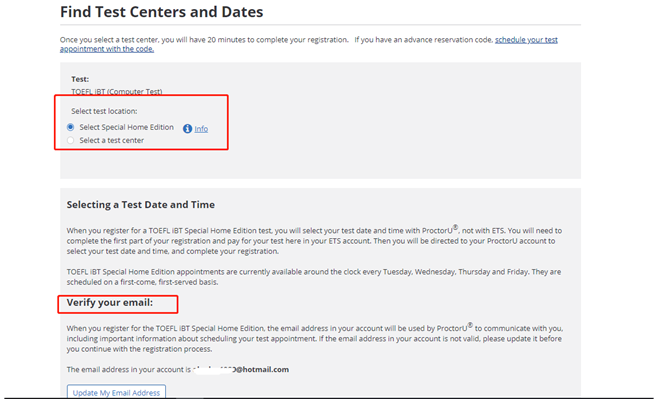660x412 pixels.
Task: Click the 'Find Test Centers and Dates' heading
Action: tap(162, 12)
